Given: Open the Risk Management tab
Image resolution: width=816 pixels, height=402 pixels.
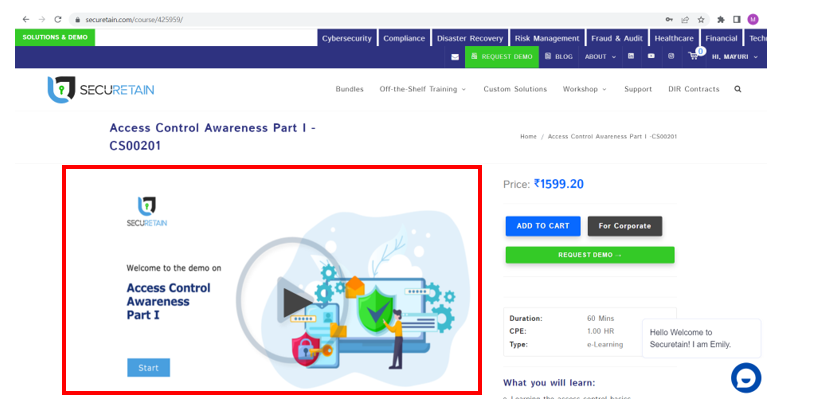Looking at the screenshot, I should pos(547,38).
